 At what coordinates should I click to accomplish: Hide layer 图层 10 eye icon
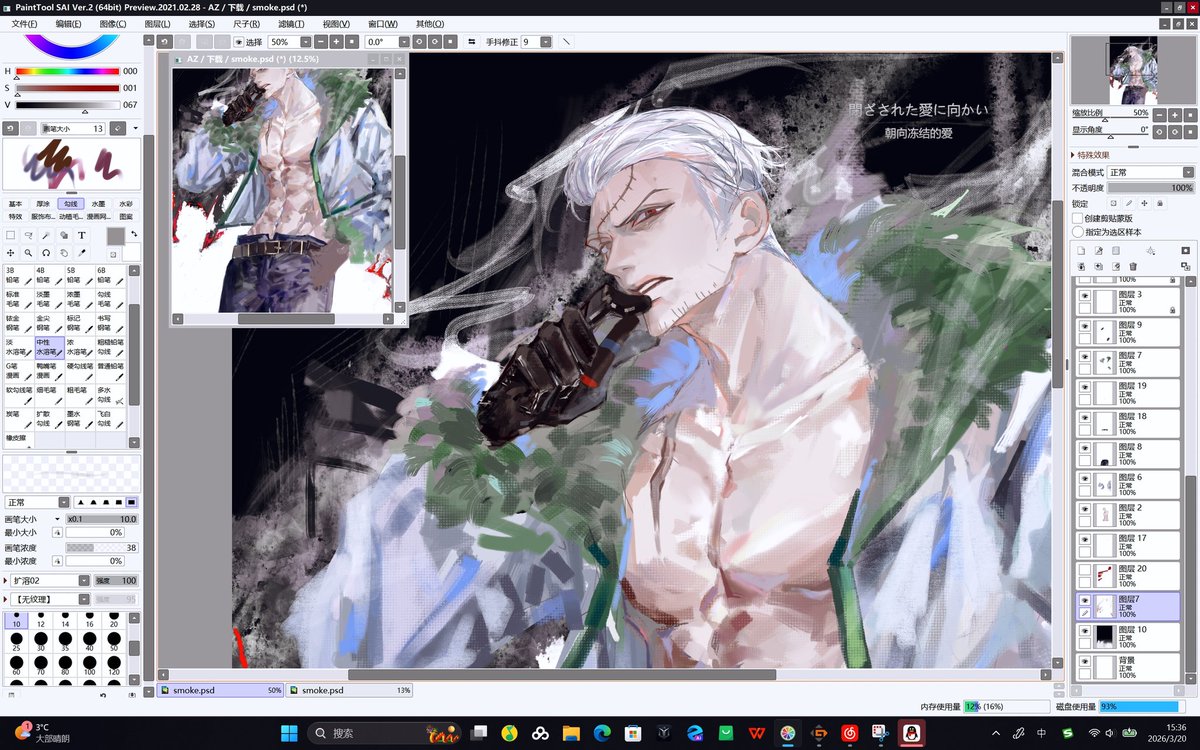pyautogui.click(x=1084, y=630)
